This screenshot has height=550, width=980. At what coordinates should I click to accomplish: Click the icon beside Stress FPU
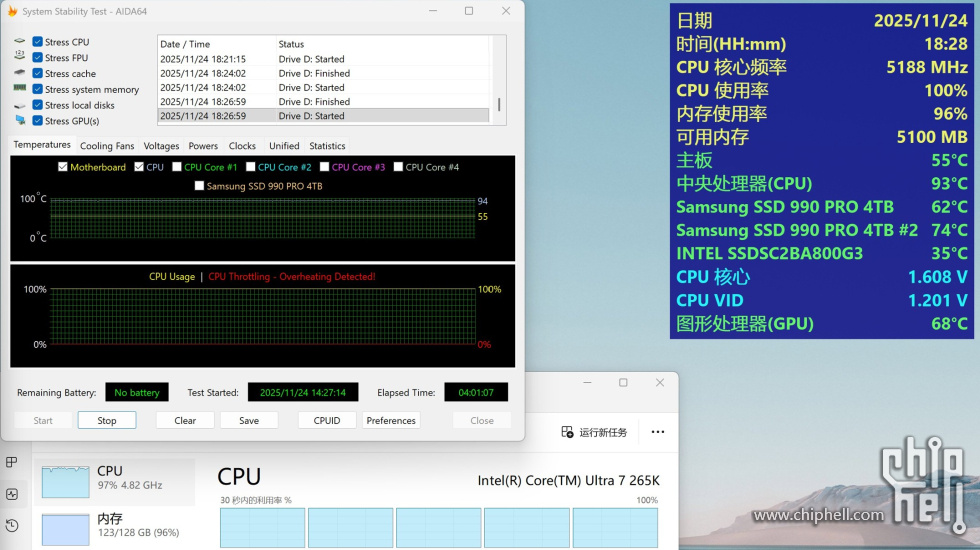point(20,56)
